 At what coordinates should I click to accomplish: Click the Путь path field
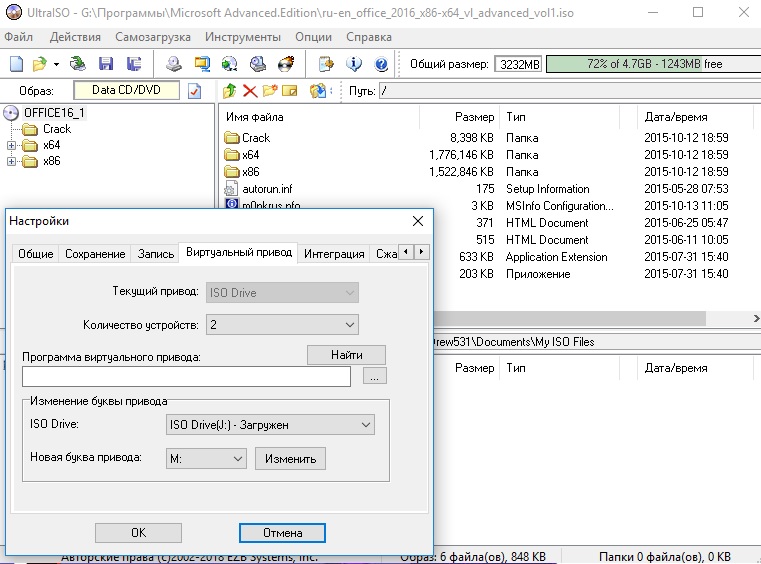pos(570,91)
